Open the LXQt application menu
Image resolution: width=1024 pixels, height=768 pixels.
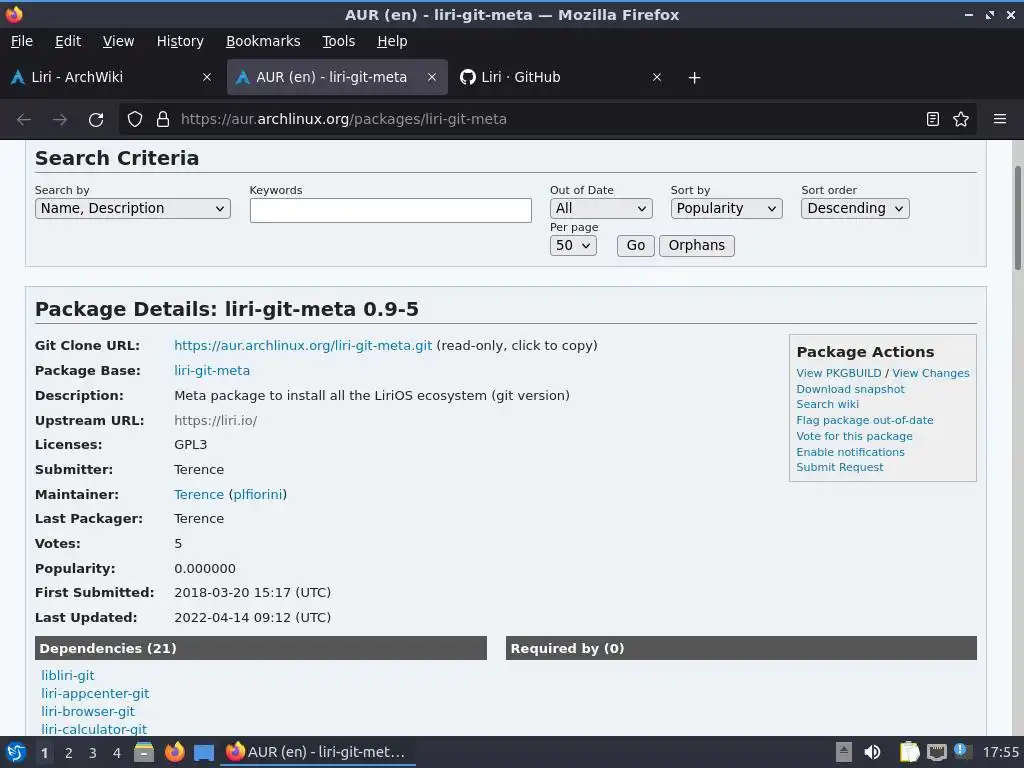pos(16,752)
